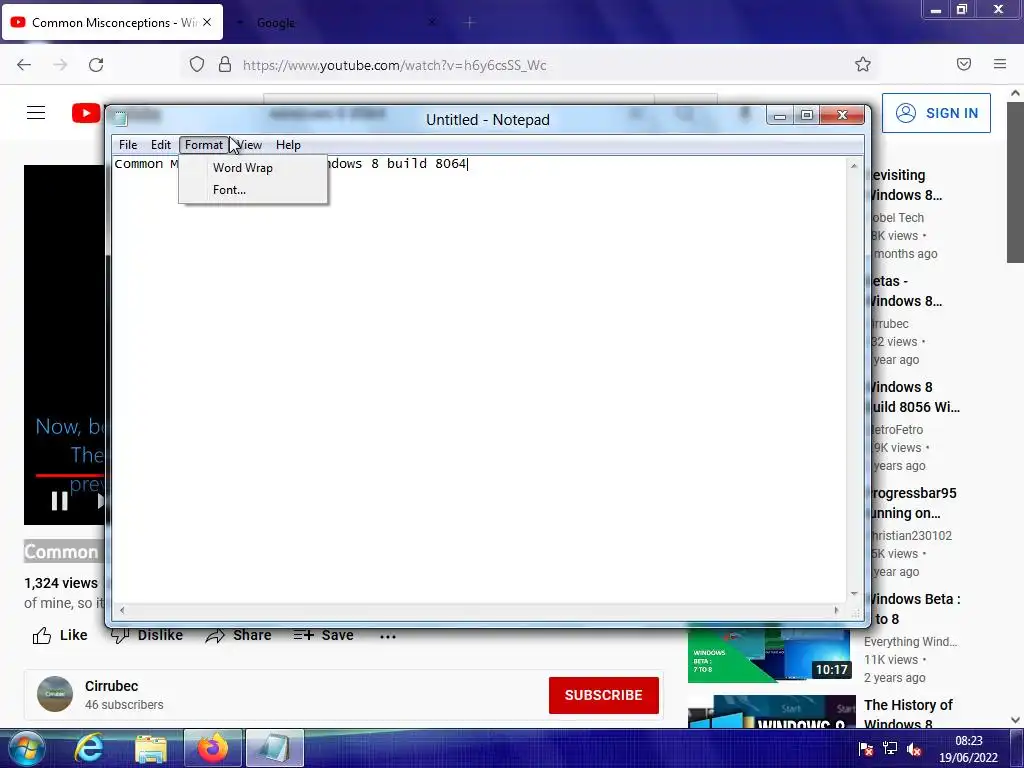Open the Help menu in Notepad
The width and height of the screenshot is (1024, 768).
(288, 145)
